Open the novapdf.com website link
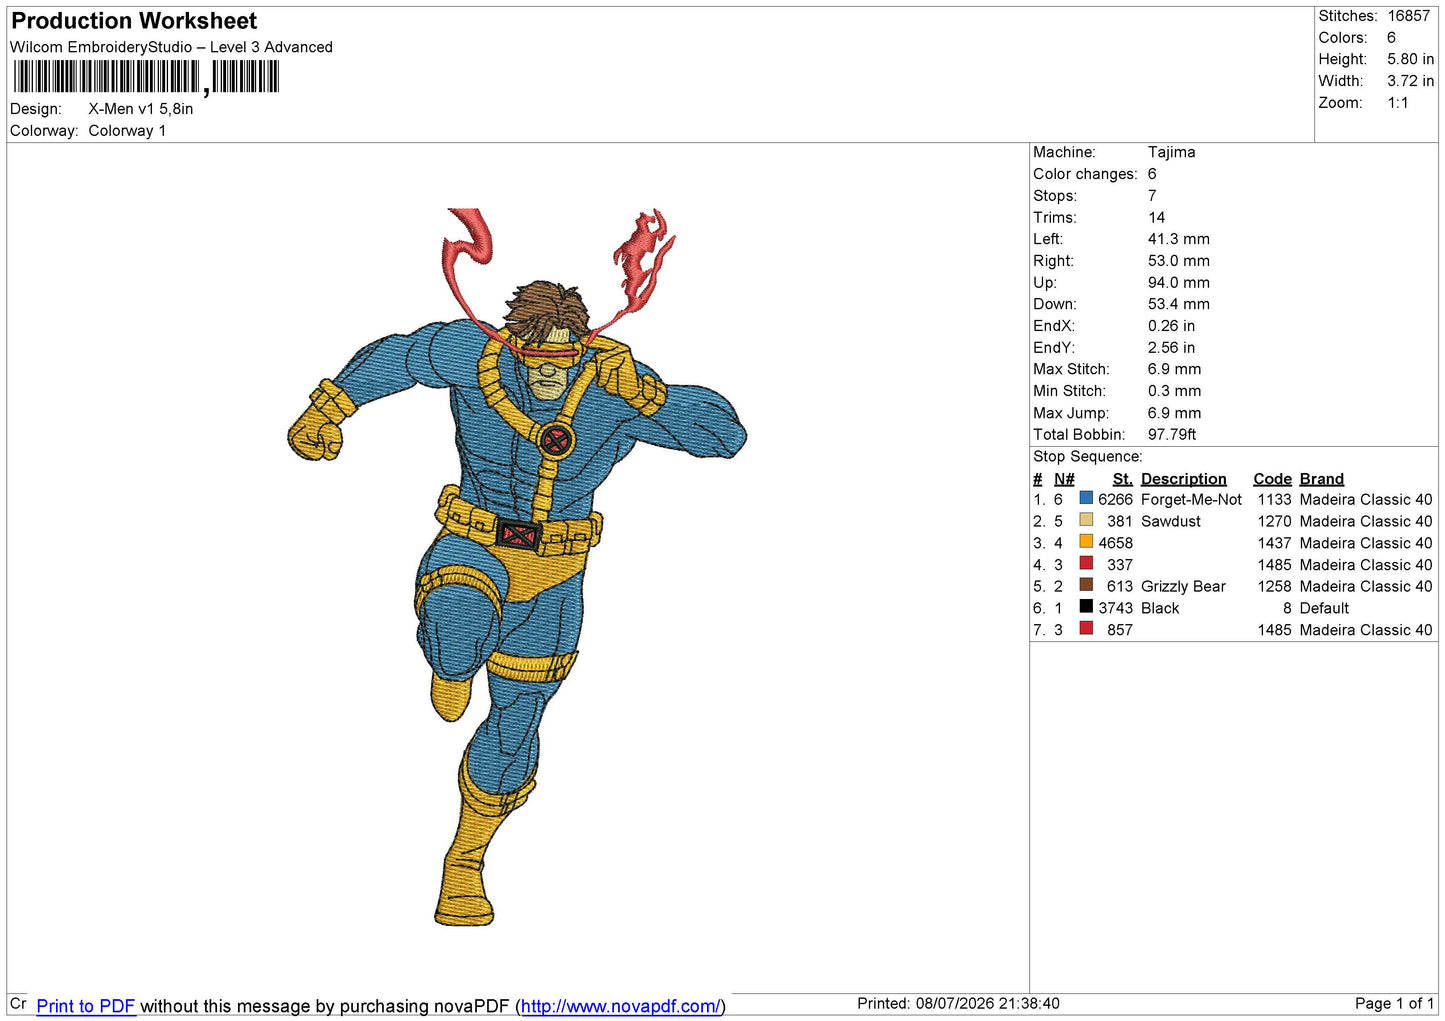Image resolution: width=1445 pixels, height=1021 pixels. 620,1006
